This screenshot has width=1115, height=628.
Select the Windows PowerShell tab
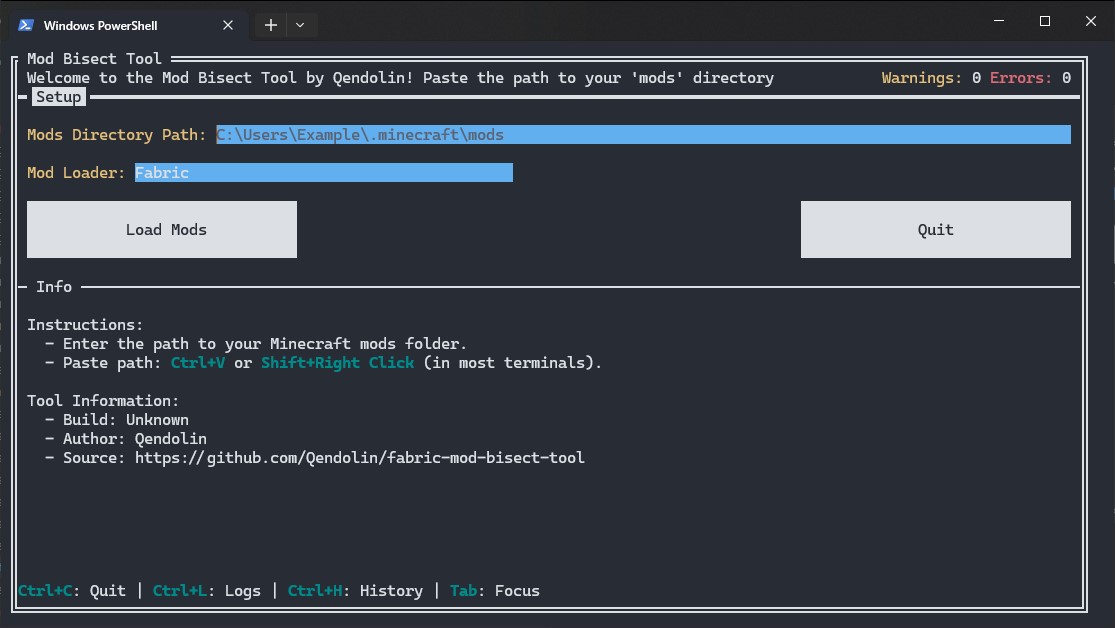[128, 25]
